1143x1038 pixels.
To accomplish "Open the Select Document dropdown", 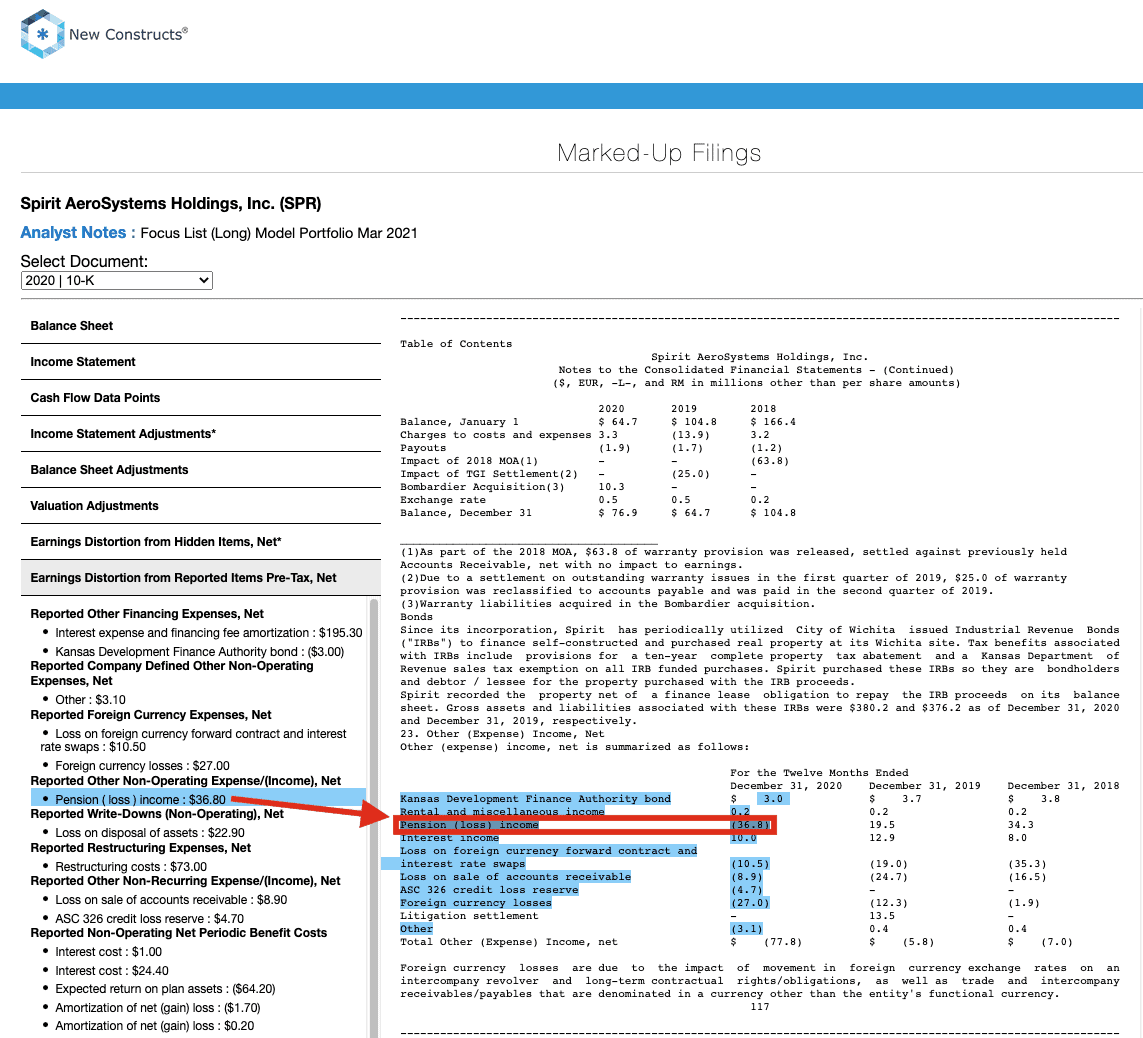I will coord(117,281).
